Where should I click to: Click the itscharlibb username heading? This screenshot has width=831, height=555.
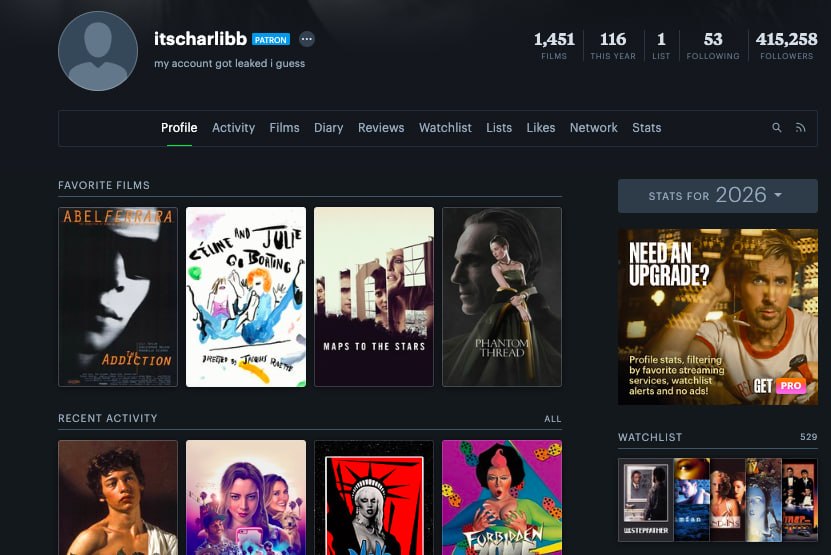200,39
